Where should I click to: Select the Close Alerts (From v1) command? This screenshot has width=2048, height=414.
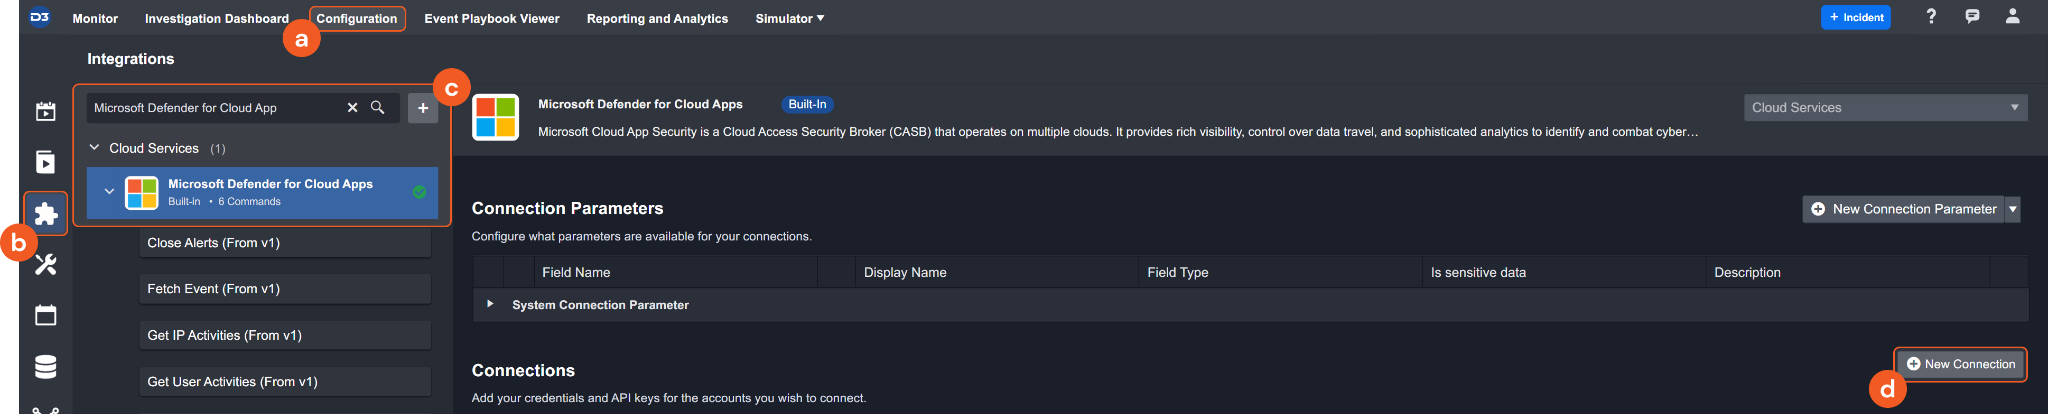click(x=285, y=243)
